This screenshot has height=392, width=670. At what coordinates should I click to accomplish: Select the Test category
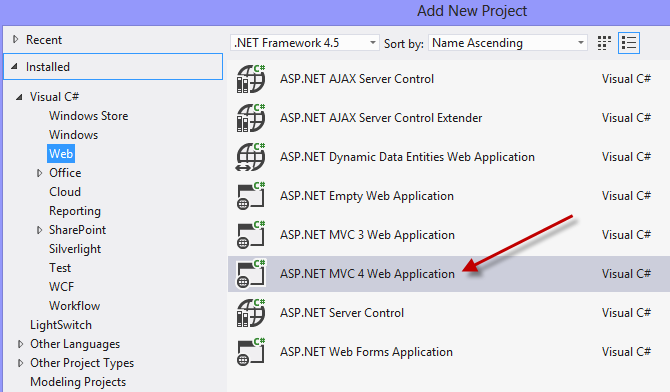pyautogui.click(x=60, y=268)
